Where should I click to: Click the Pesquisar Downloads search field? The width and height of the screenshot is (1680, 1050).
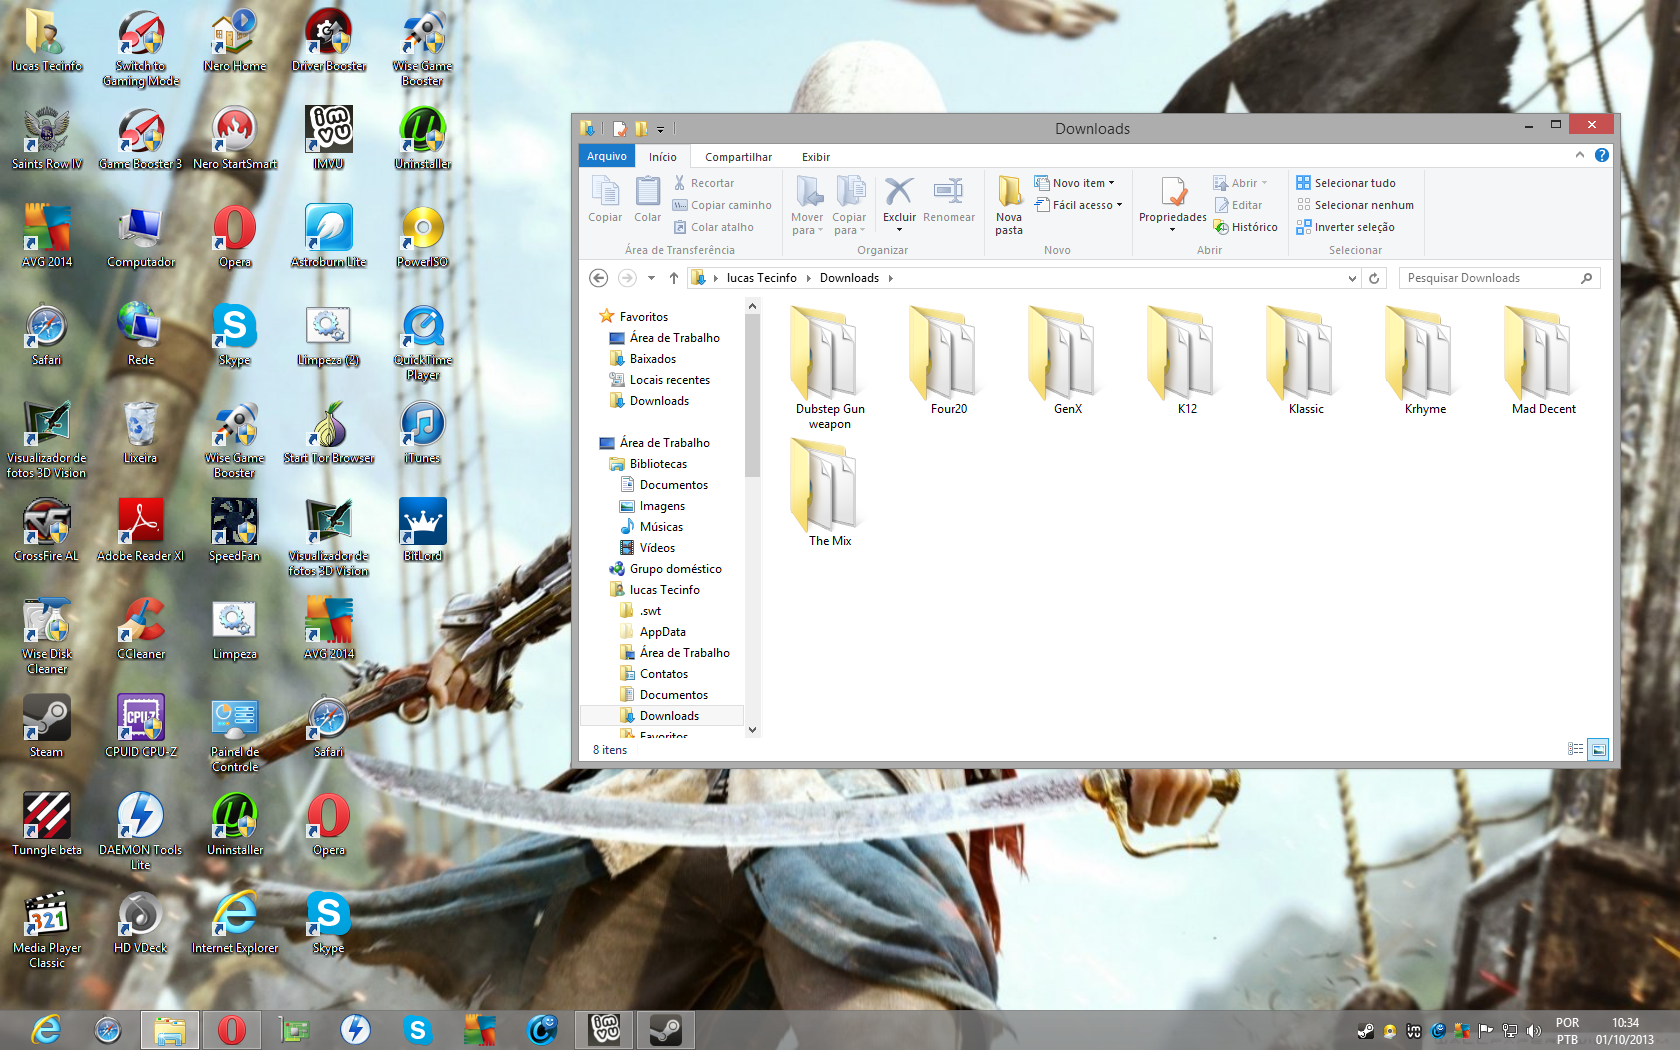[1499, 278]
